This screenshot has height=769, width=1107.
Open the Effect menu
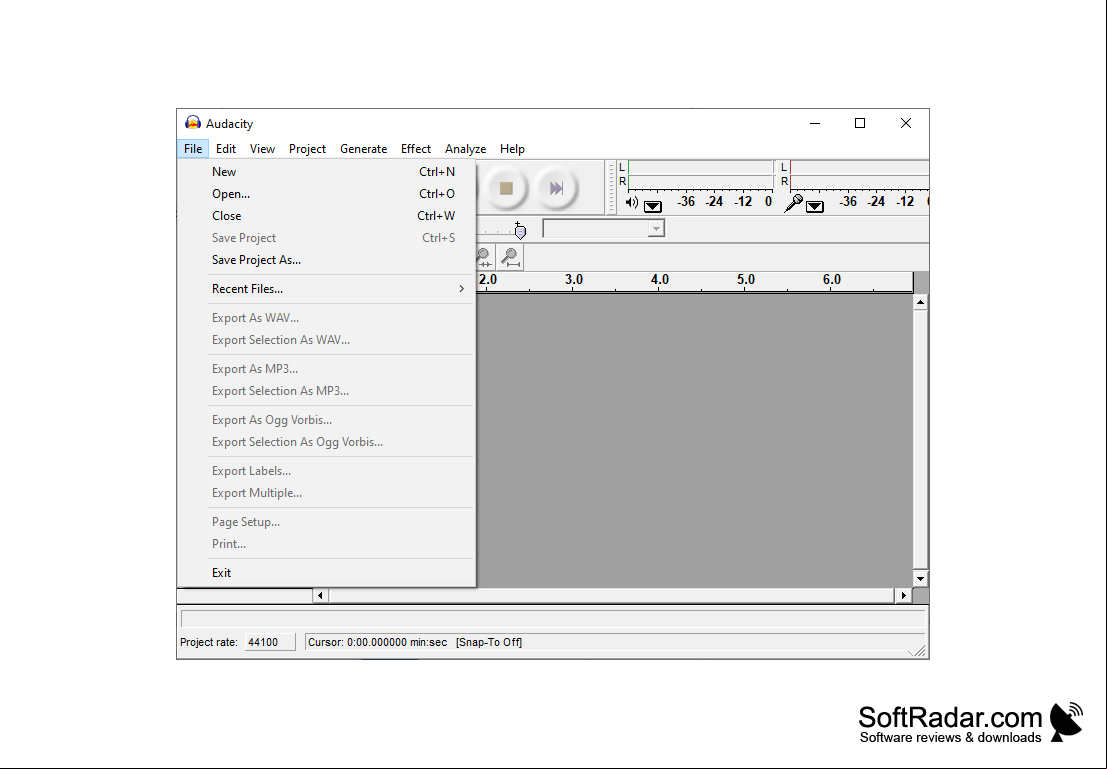pyautogui.click(x=416, y=148)
